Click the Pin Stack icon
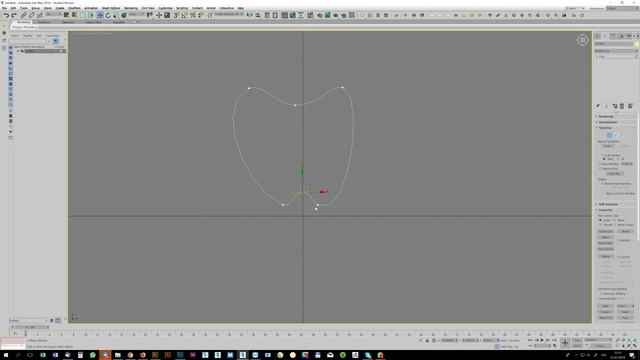The height and width of the screenshot is (360, 640). point(598,106)
